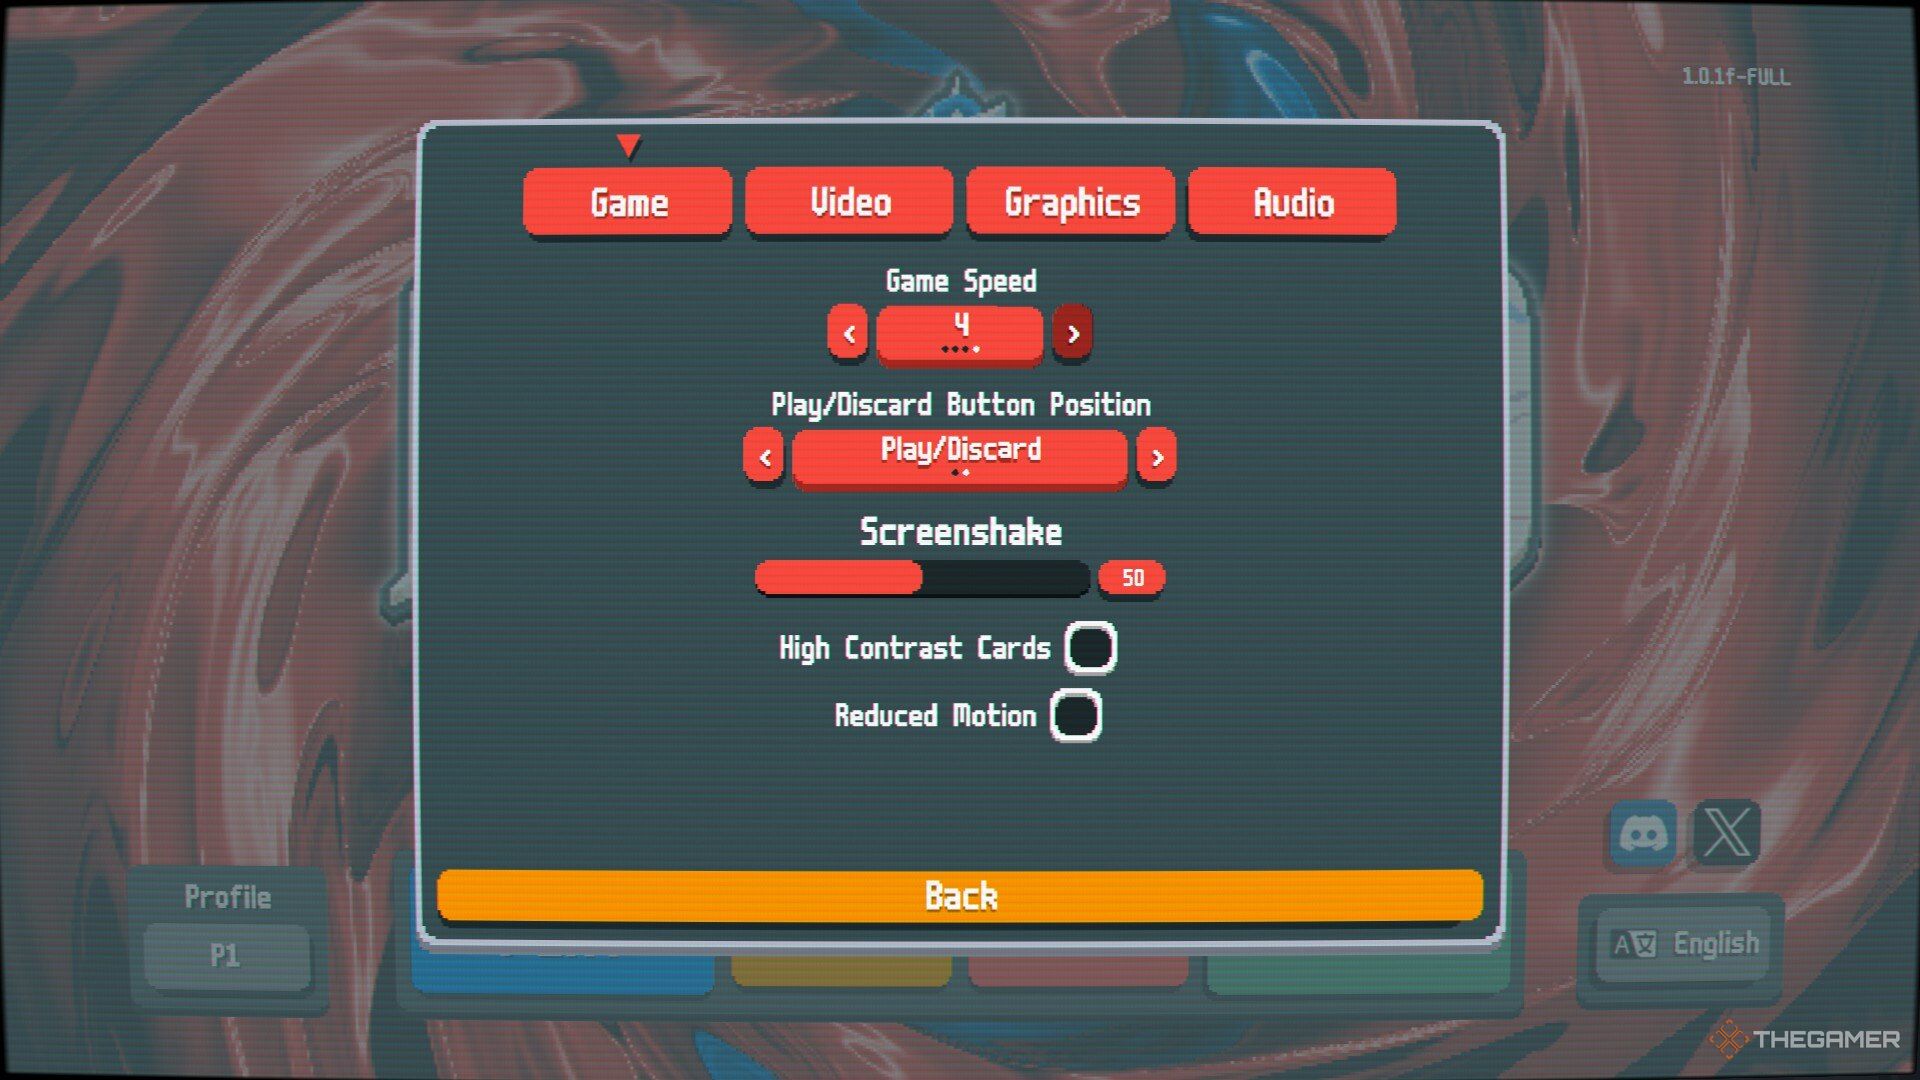Enable Reduced Motion toggle

(1081, 716)
